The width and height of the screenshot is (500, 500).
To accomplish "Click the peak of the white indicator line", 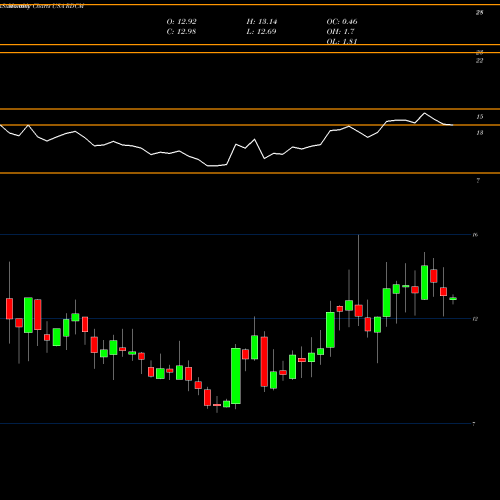I will coord(424,114).
